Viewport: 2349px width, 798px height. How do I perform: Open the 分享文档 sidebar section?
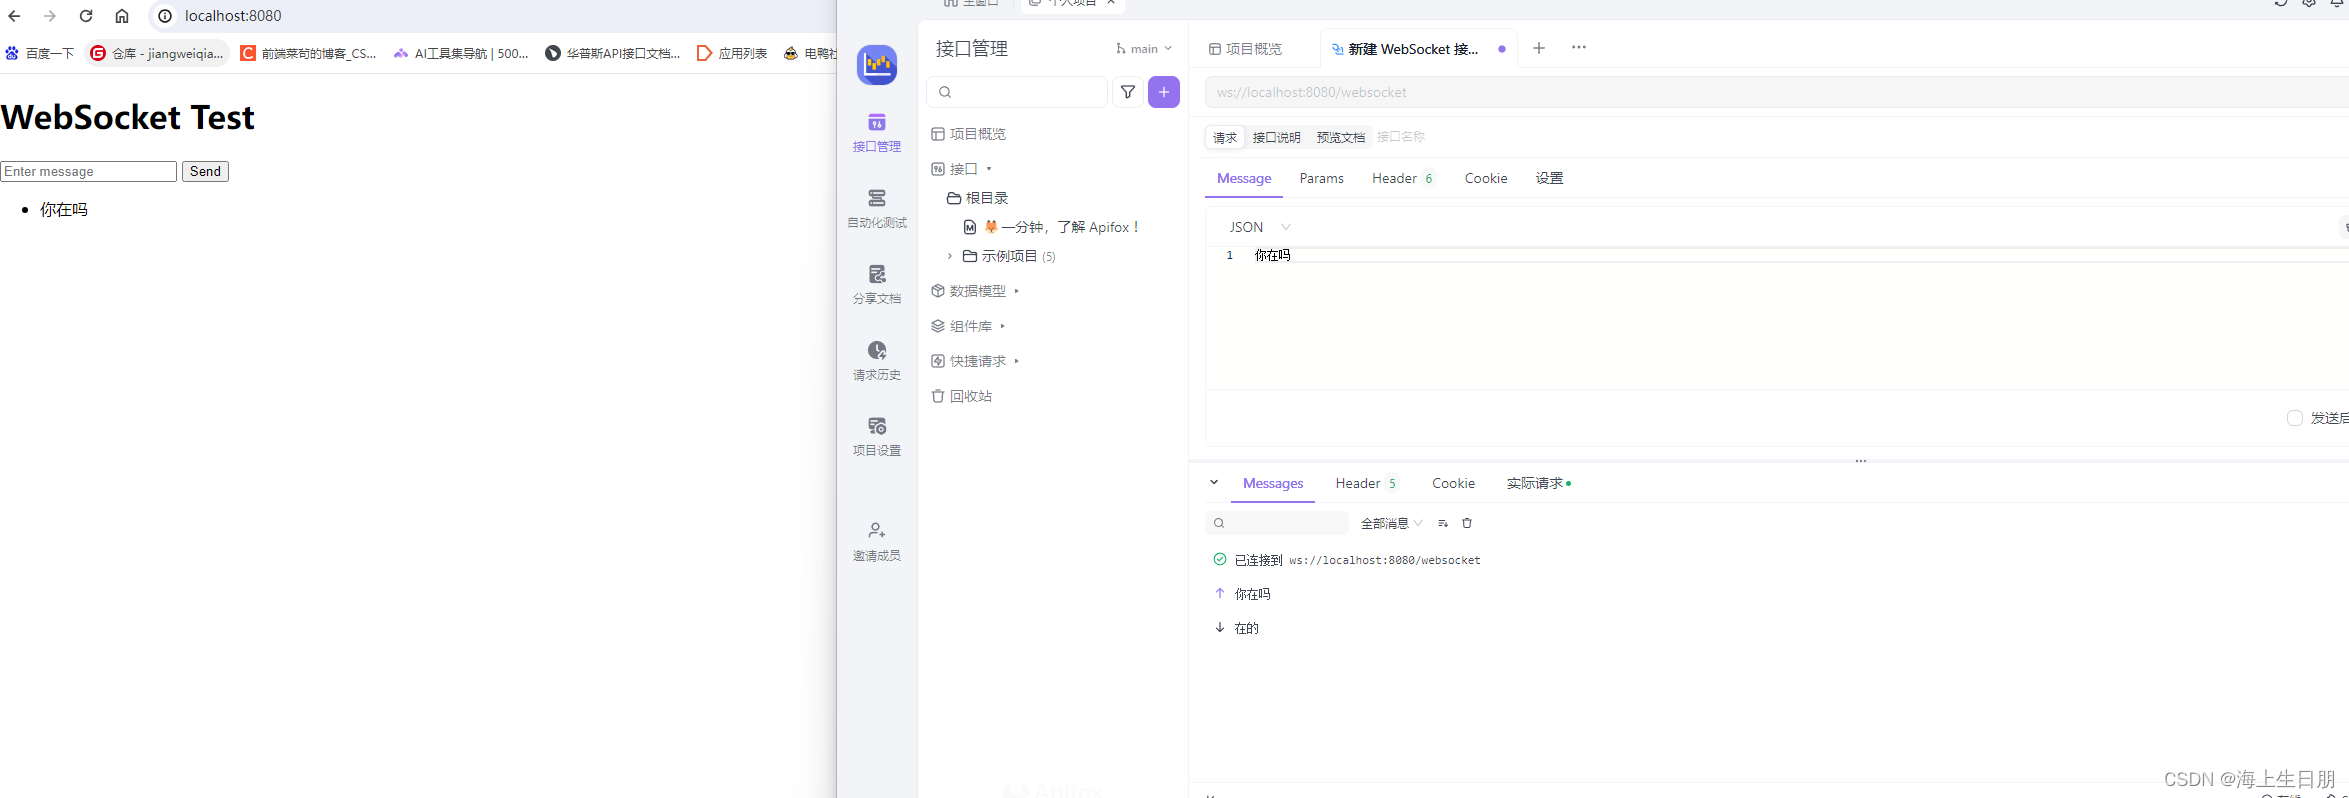[877, 284]
